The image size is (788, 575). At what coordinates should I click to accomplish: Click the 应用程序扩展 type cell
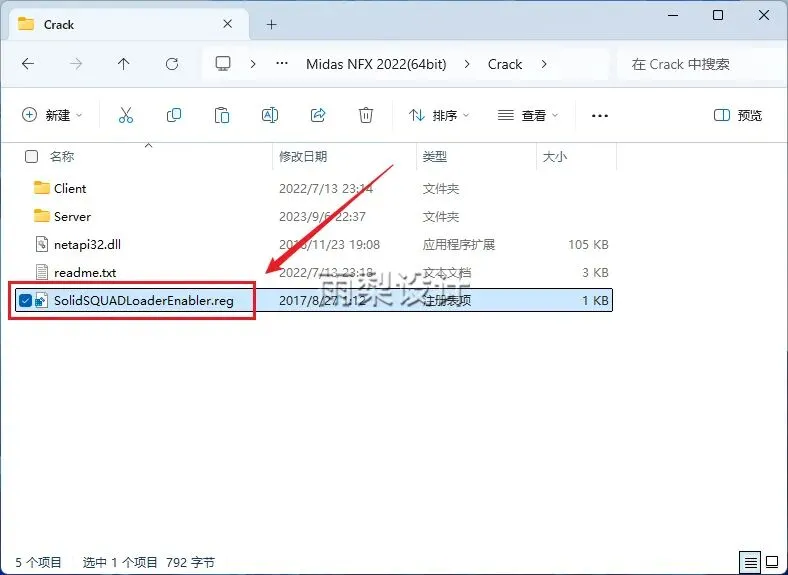[x=459, y=244]
